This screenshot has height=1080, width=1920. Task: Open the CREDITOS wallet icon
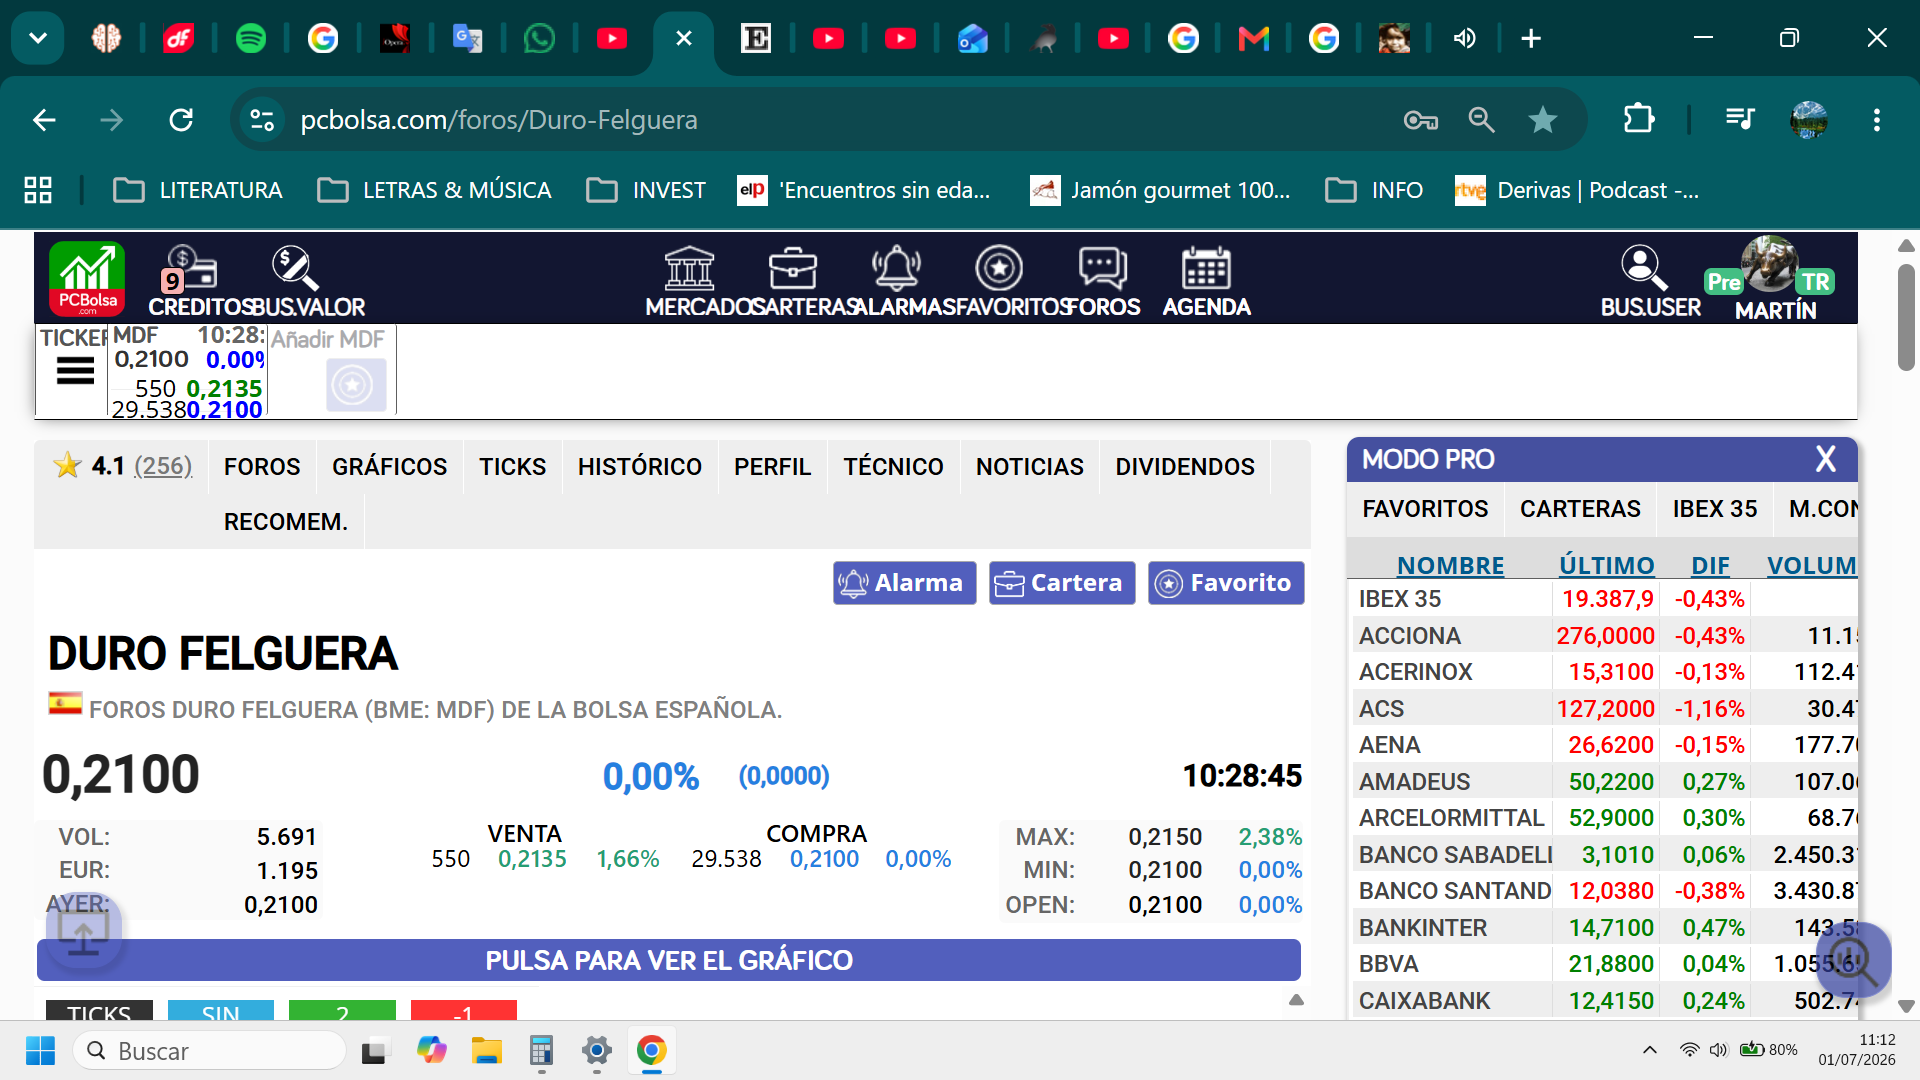click(191, 268)
